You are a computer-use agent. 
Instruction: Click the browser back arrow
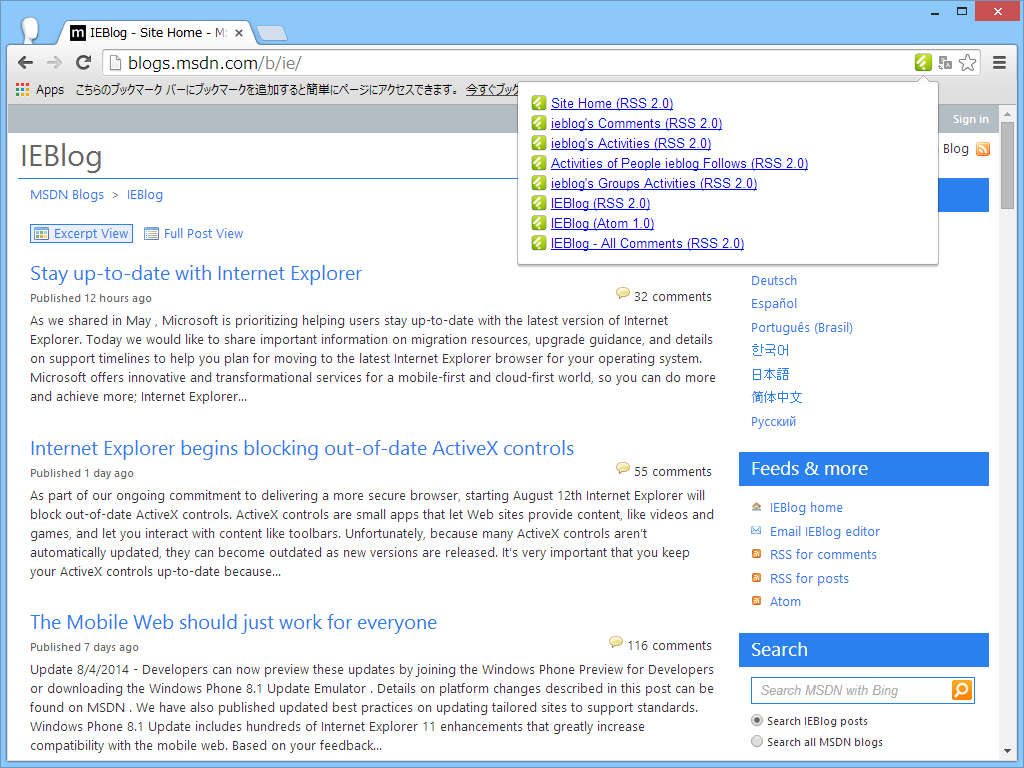[x=25, y=63]
